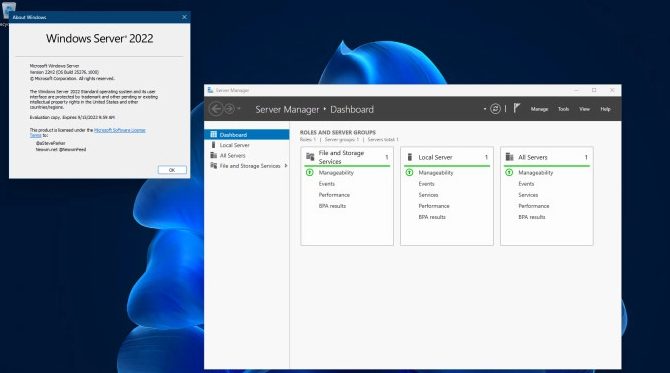Open Performance in All Servers tile

[x=534, y=206]
